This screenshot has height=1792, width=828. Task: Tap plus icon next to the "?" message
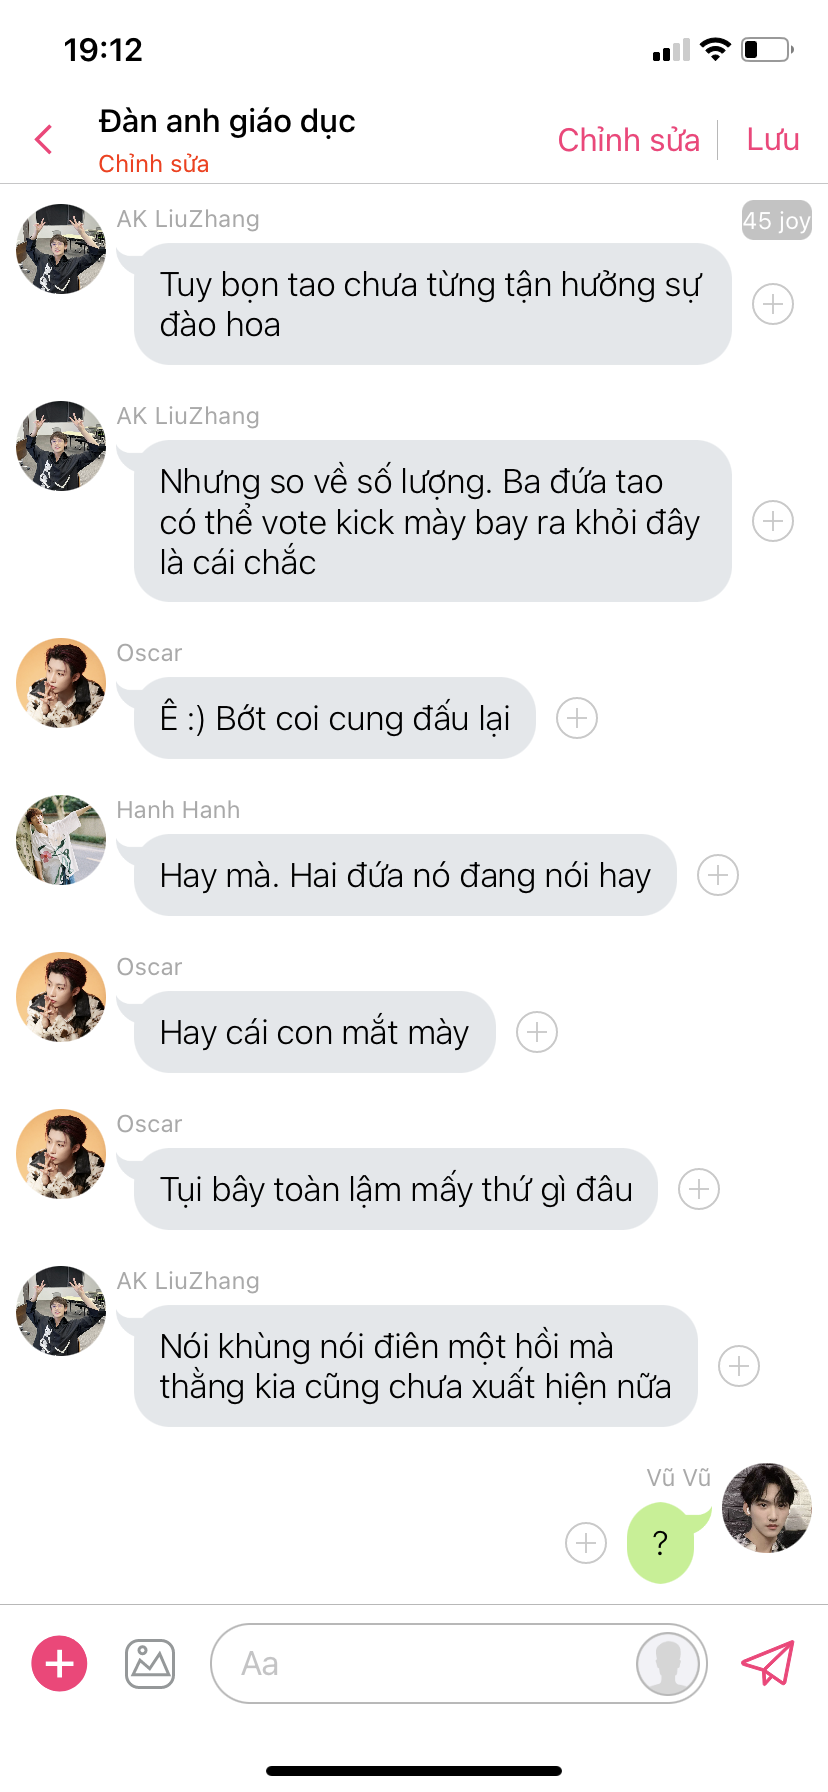[x=586, y=1543]
